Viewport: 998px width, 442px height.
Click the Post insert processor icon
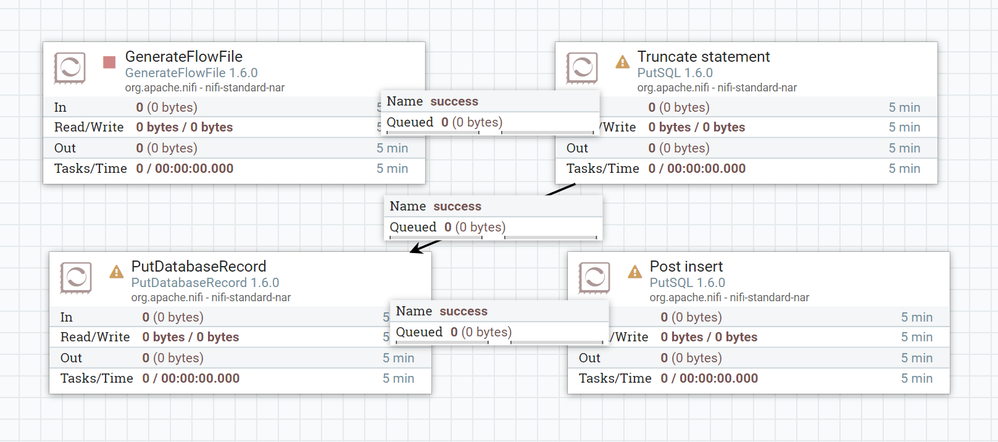tap(595, 280)
